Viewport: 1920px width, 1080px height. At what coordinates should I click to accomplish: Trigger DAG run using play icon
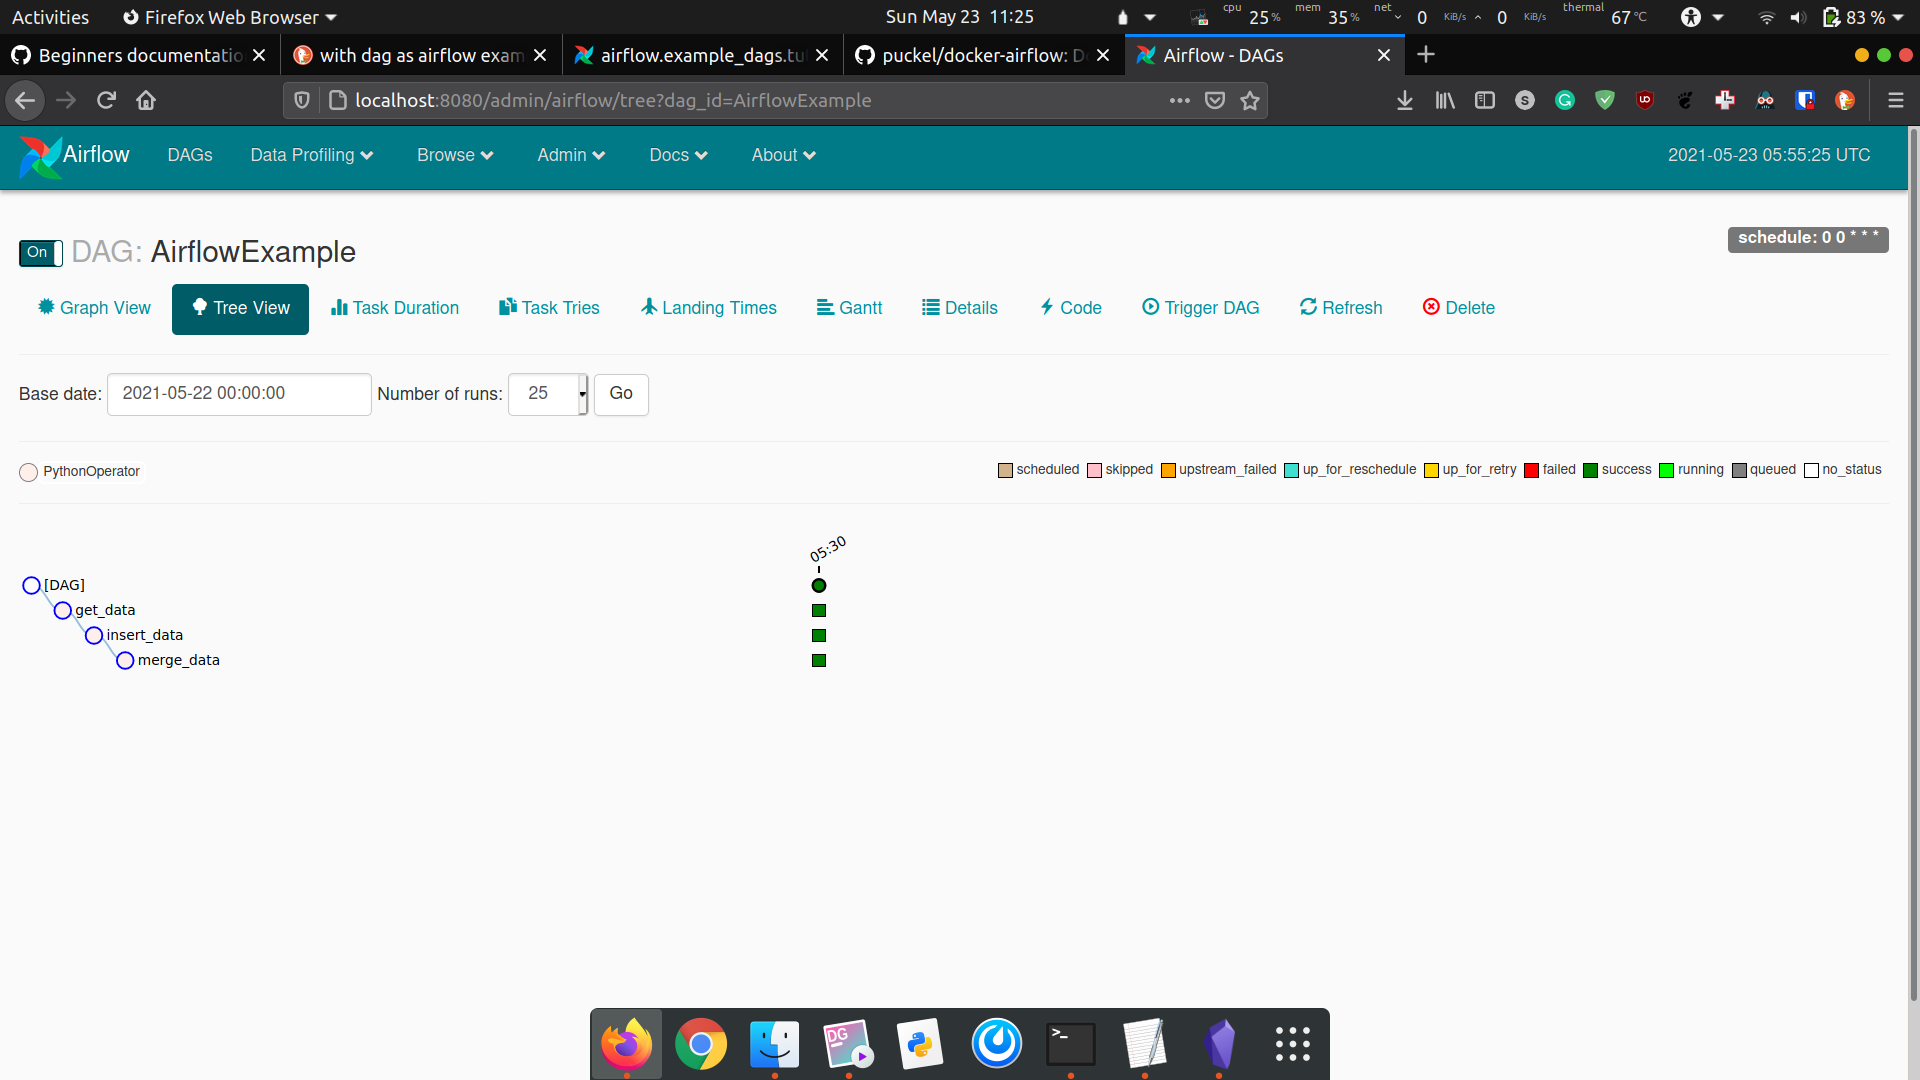(1150, 307)
